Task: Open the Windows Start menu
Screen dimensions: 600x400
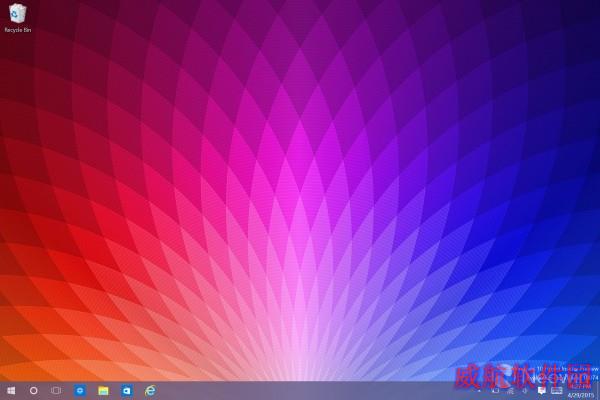Action: (11, 390)
